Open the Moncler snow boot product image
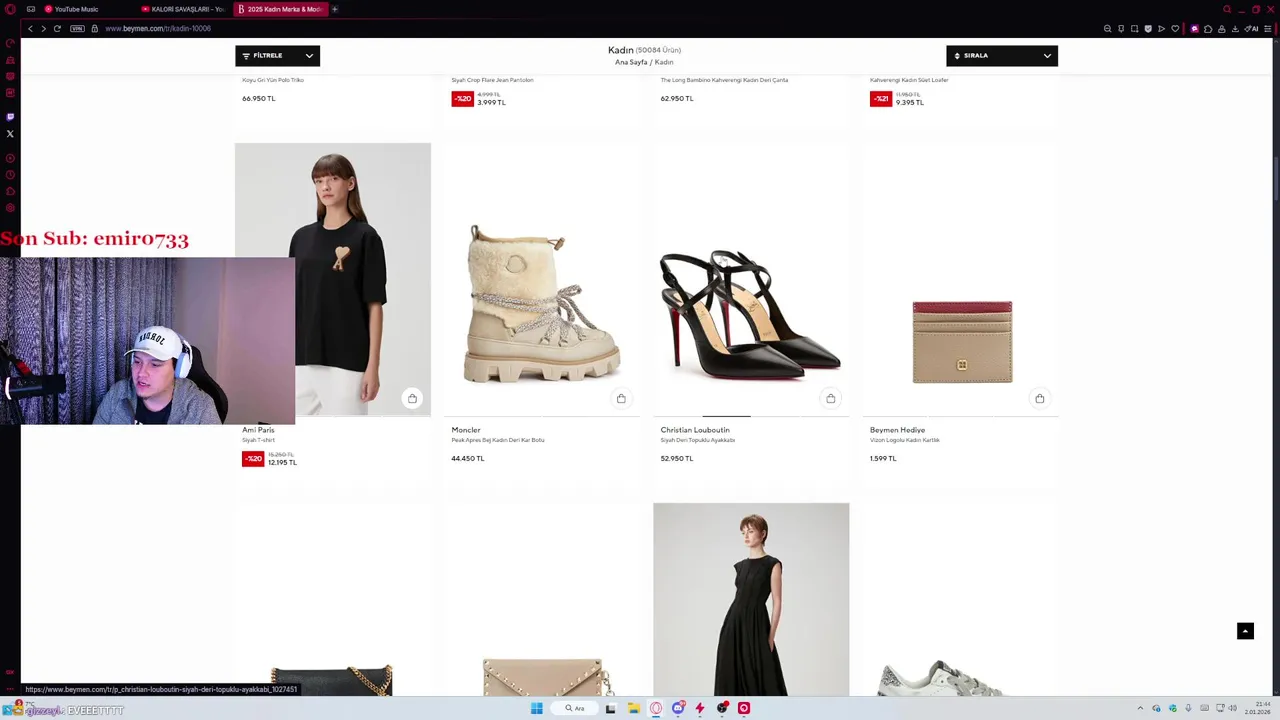 pos(542,279)
